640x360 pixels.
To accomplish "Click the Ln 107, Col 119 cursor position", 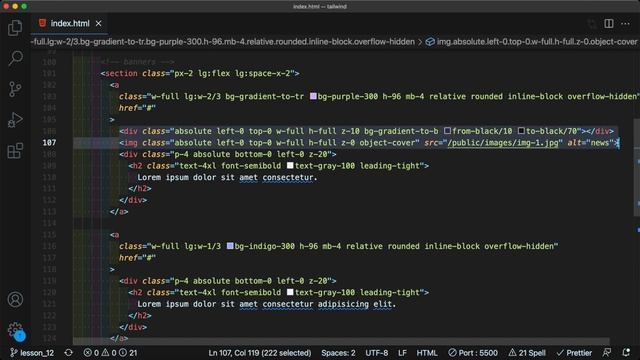I will tap(260, 353).
